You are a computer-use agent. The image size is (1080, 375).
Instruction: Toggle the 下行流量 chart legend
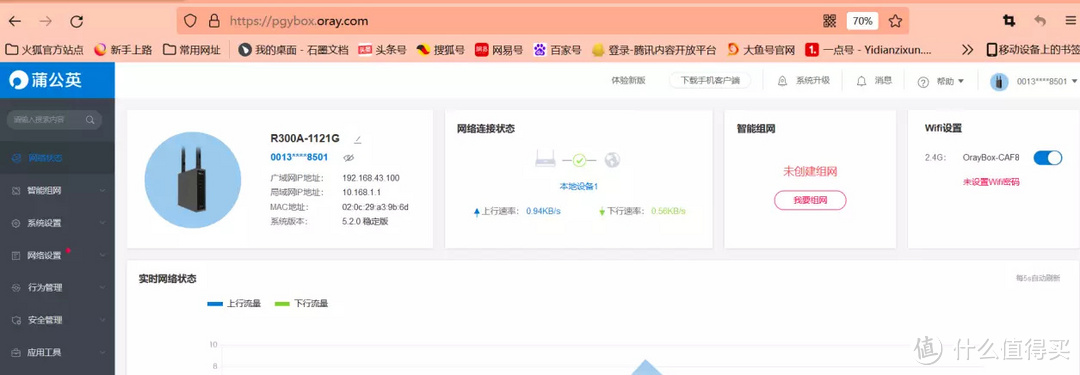301,303
